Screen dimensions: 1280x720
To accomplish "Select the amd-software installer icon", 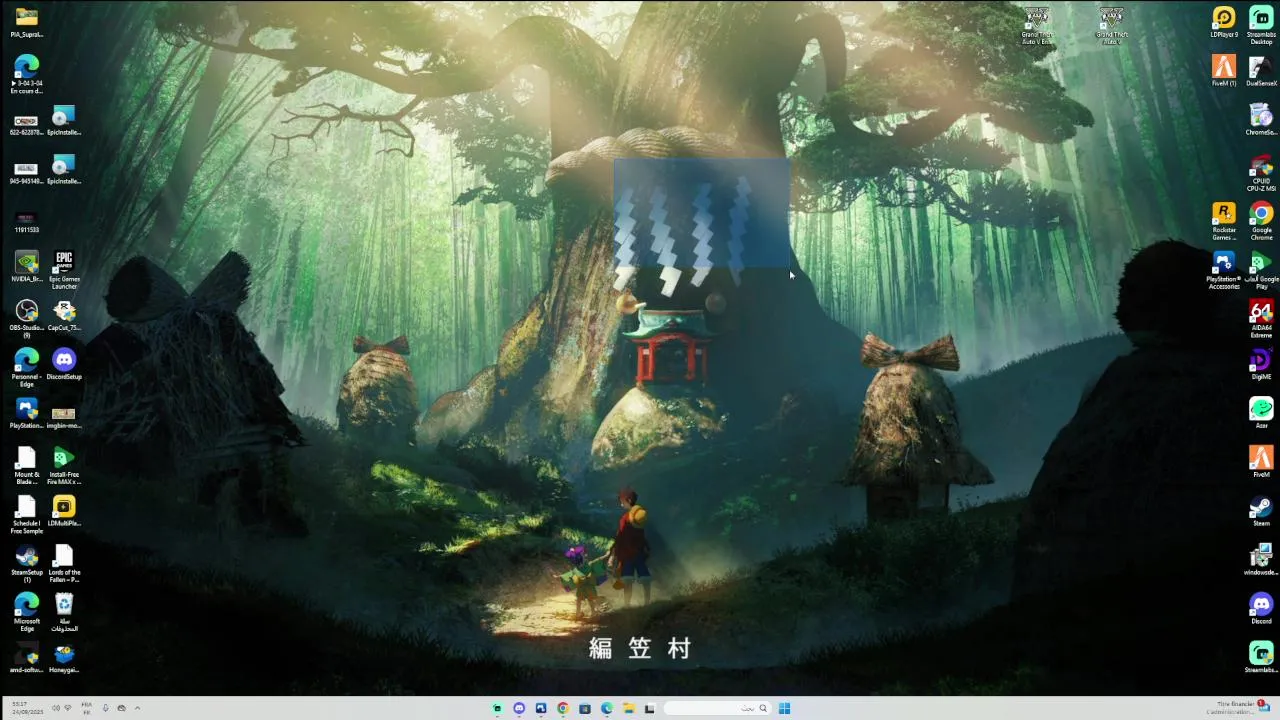I will 27,659.
